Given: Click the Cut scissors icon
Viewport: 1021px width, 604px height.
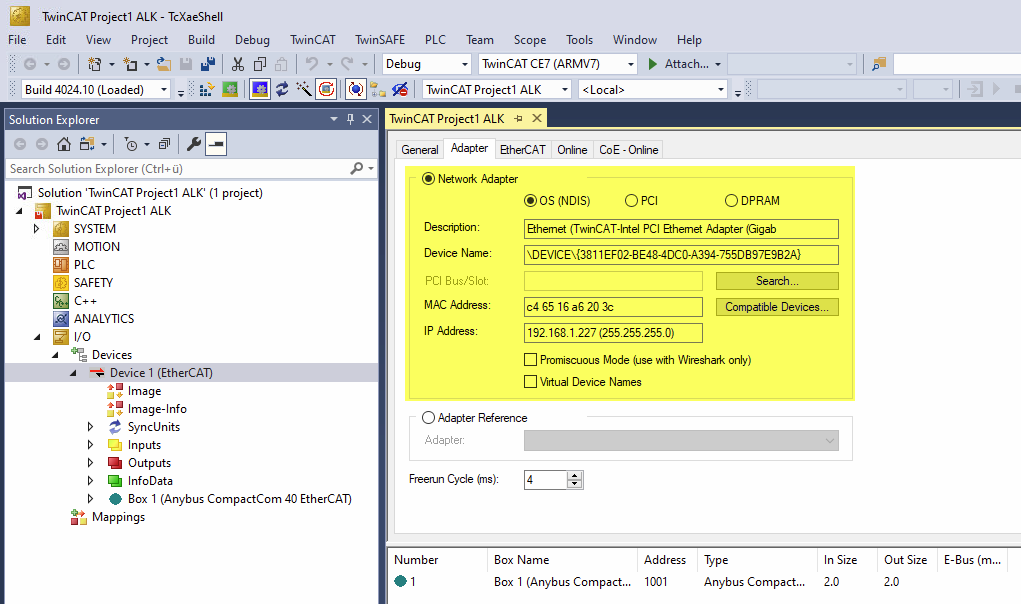Looking at the screenshot, I should (x=238, y=64).
